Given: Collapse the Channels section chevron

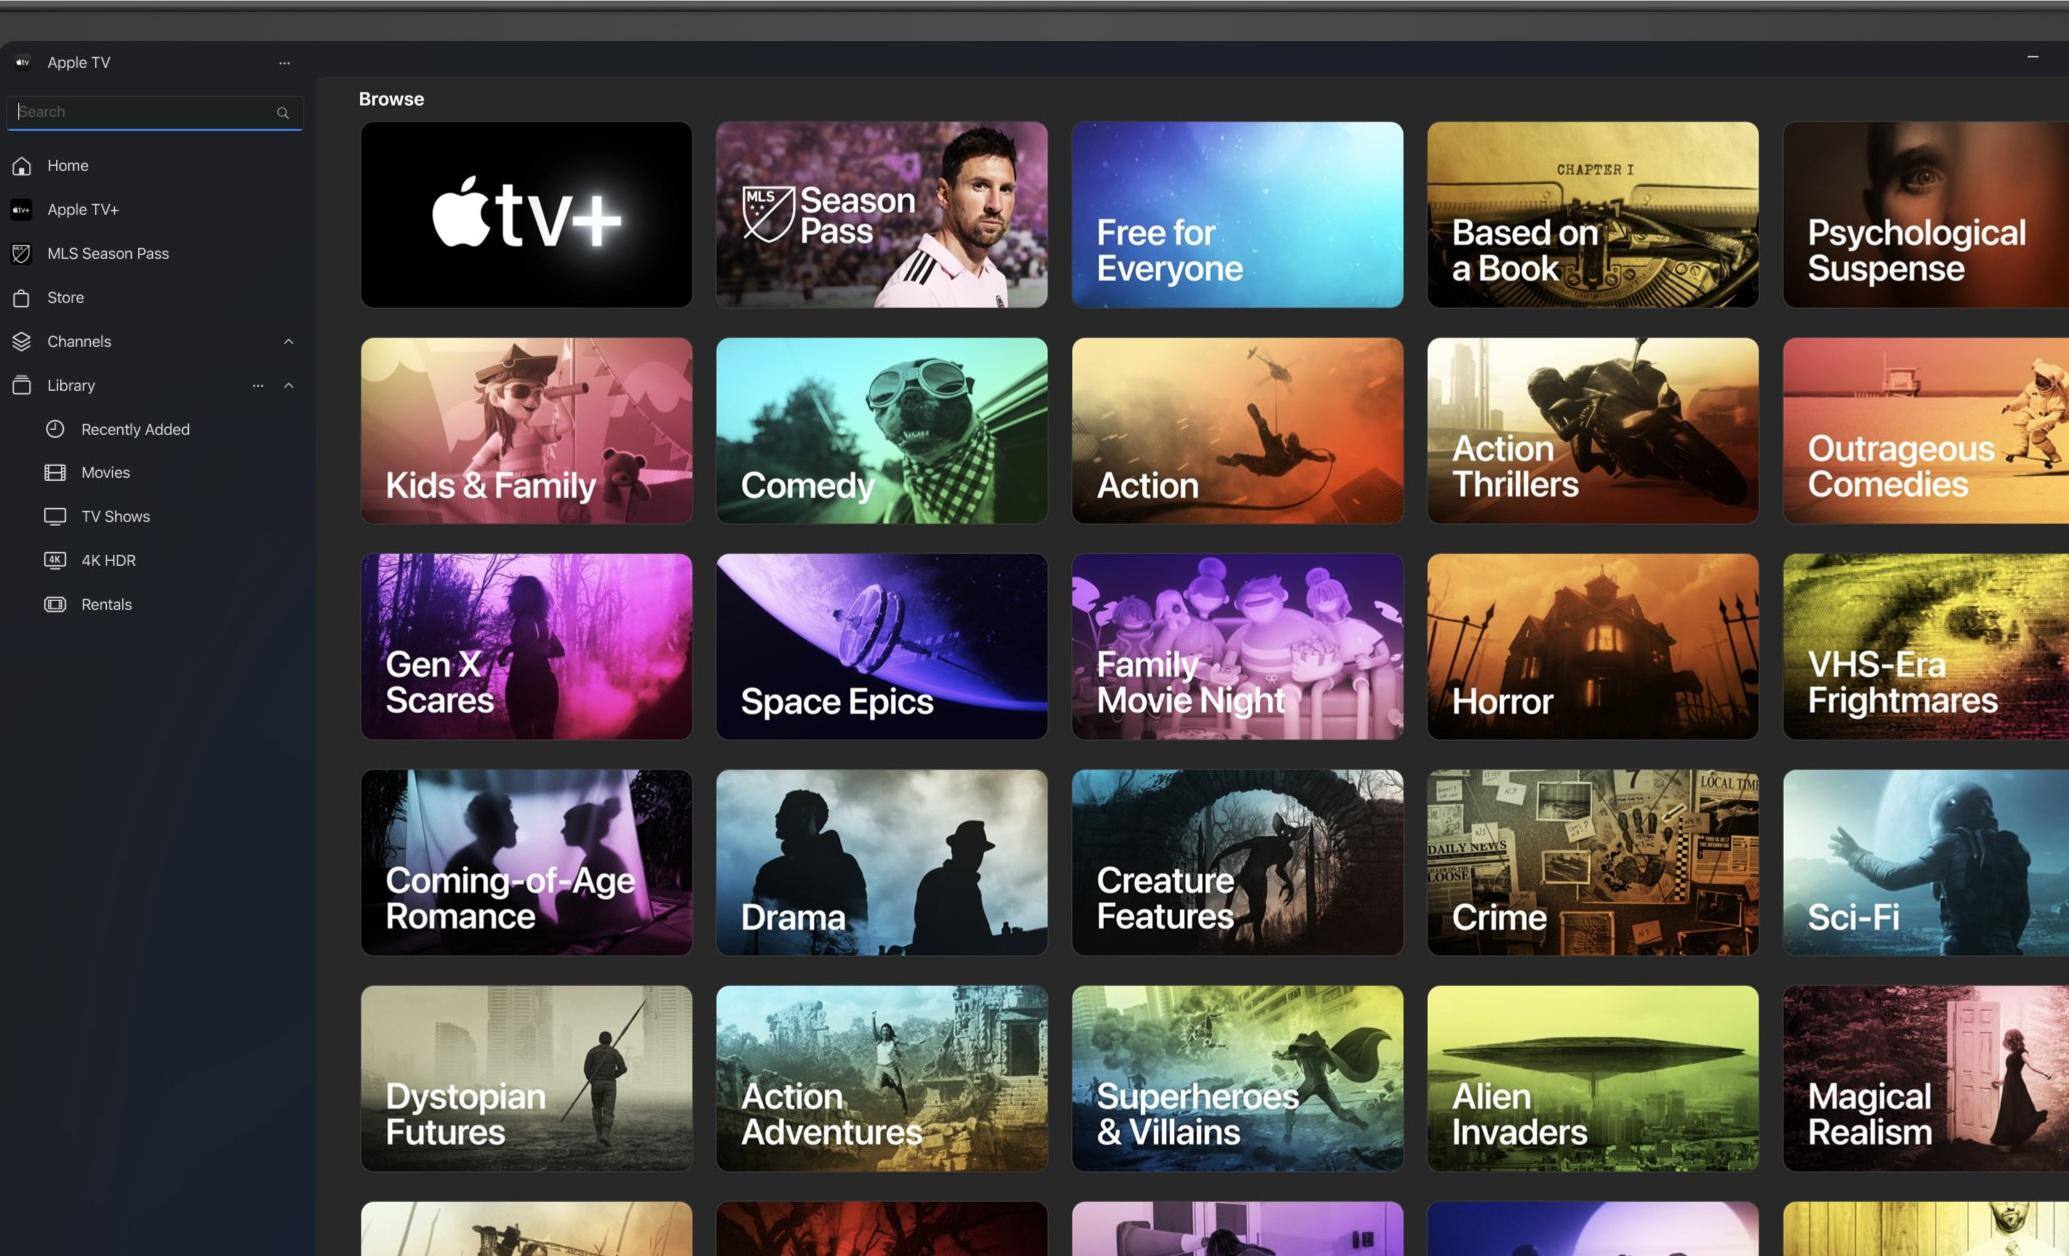Looking at the screenshot, I should [x=288, y=342].
